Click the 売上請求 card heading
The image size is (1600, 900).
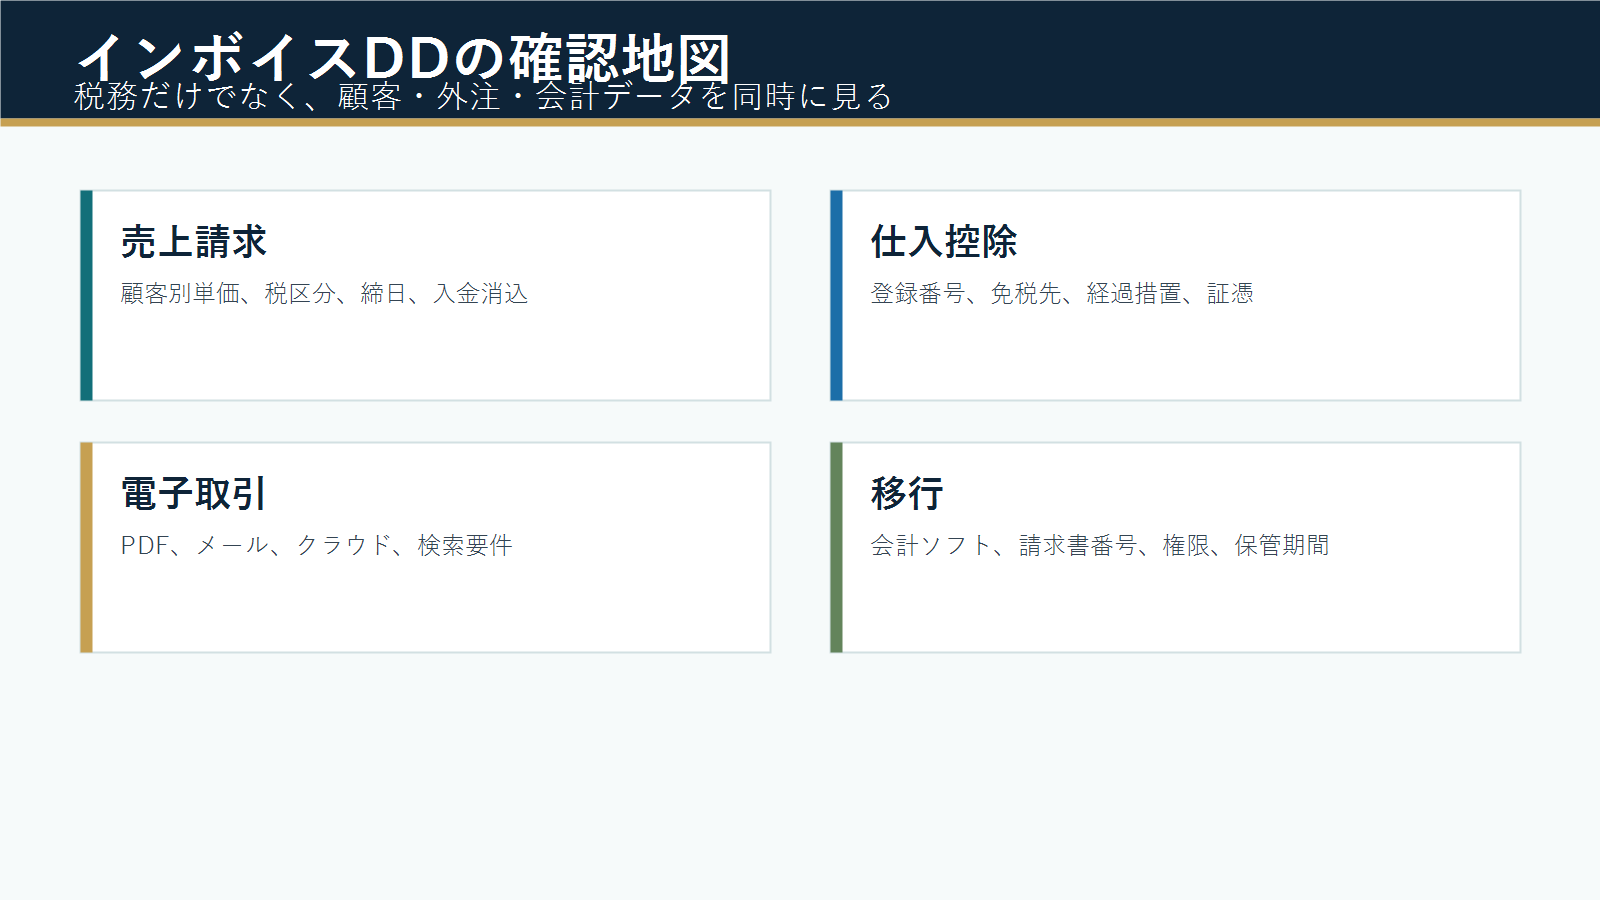tap(194, 242)
